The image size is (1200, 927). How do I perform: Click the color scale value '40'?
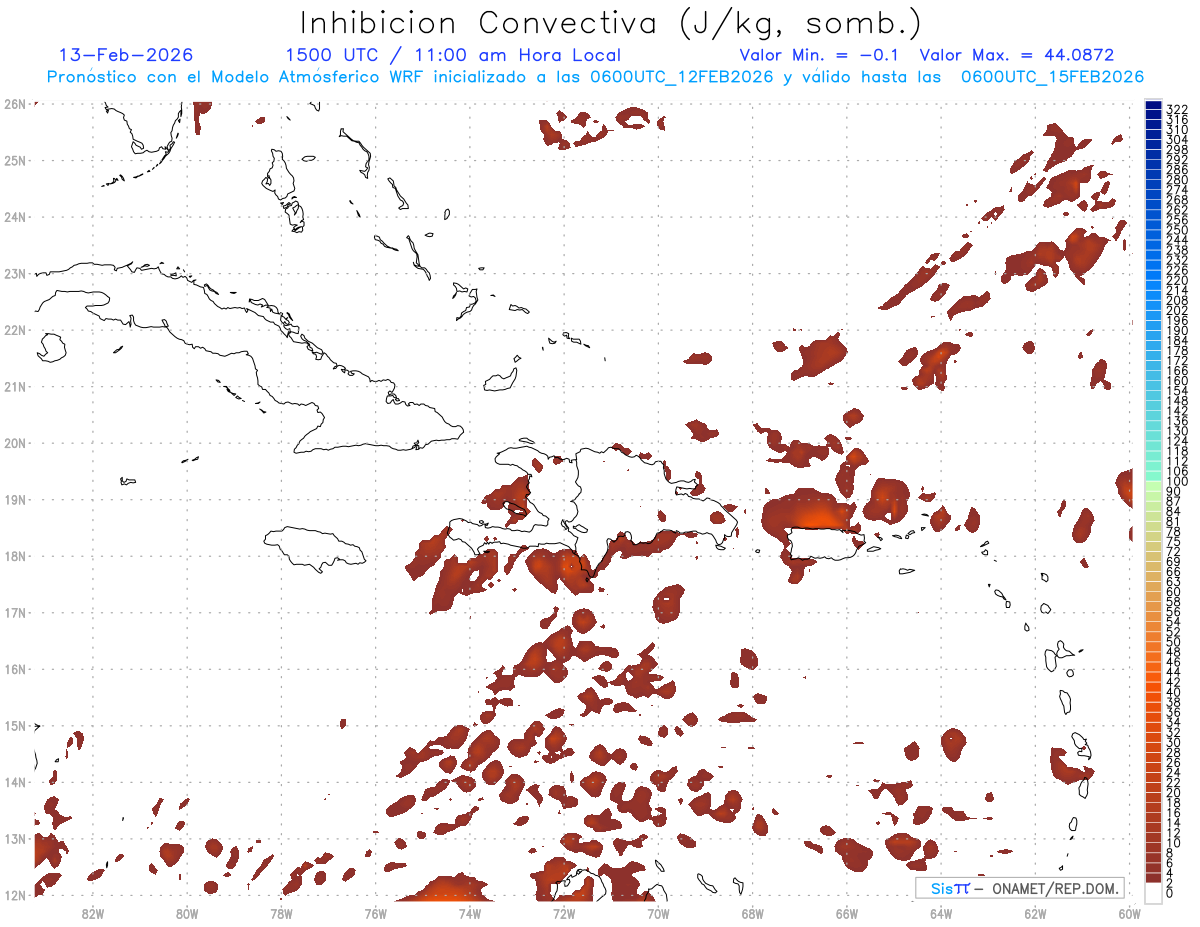tap(1174, 692)
